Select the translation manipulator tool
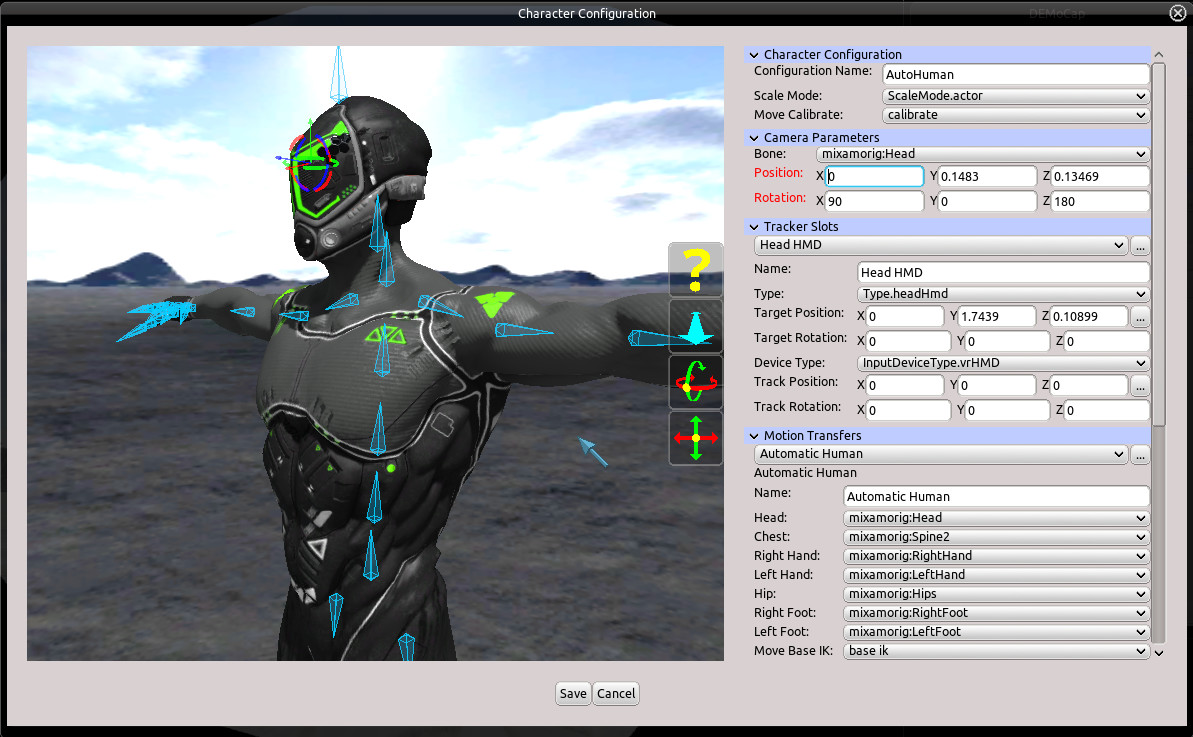The width and height of the screenshot is (1193, 737). pos(695,437)
